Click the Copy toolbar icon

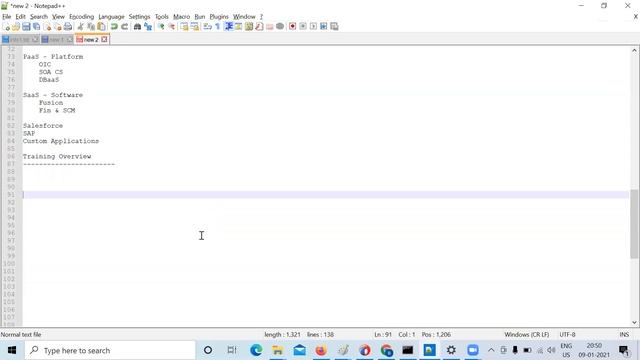tap(91, 27)
